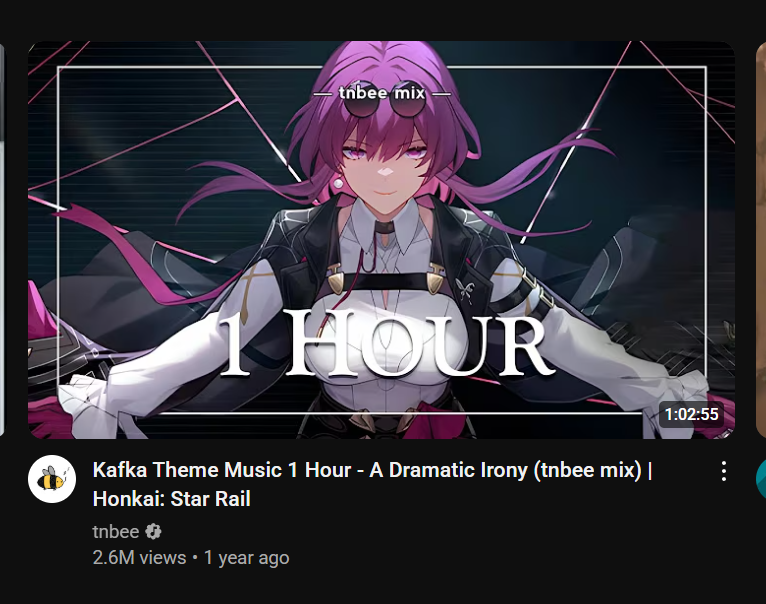Screen dimensions: 766x604
Task: Click the pearl earring on Kafka's ear
Action: [338, 184]
